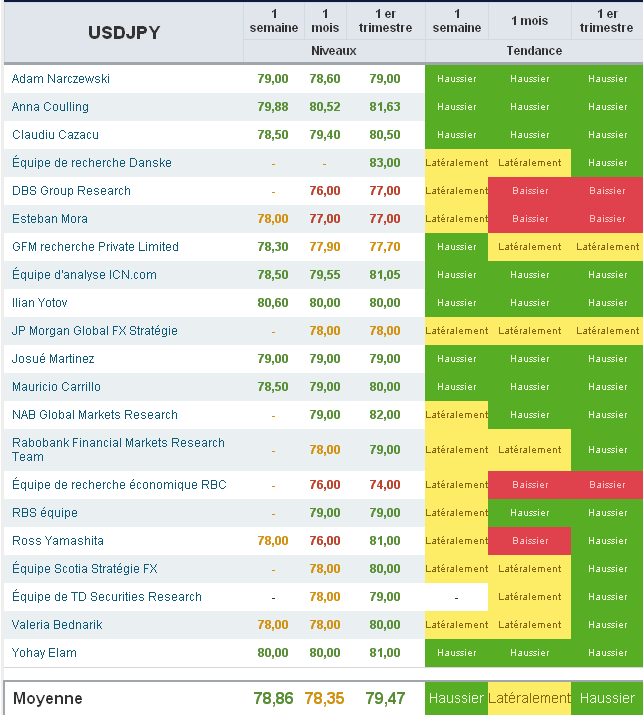Screen dimensions: 643x715
Task: Click Ross Yamashita's red Baissier monthly cell
Action: coord(529,541)
